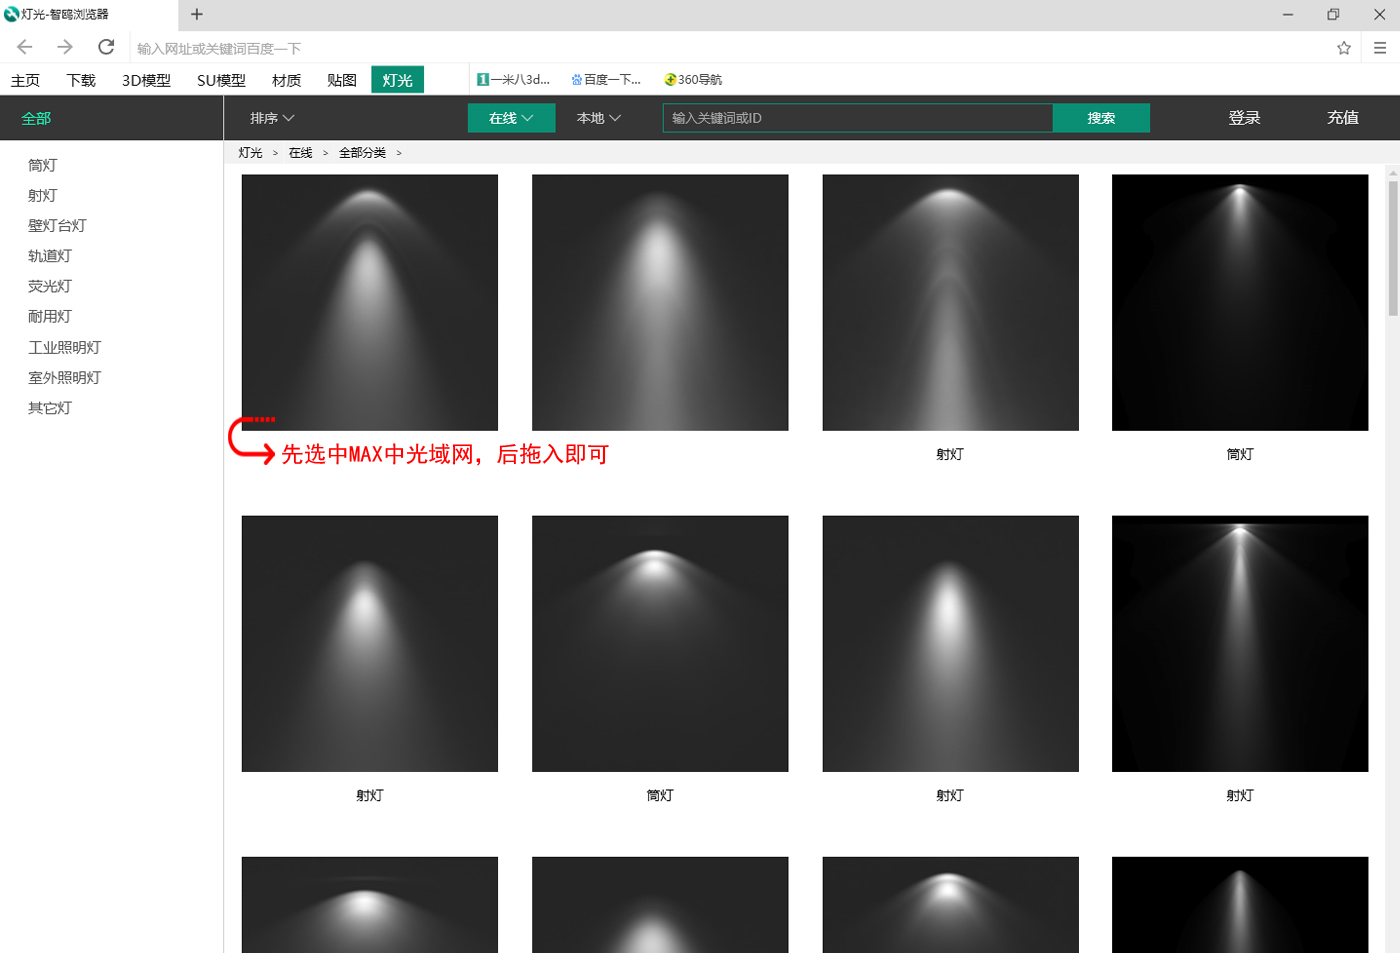This screenshot has width=1400, height=953.
Task: Click the 登录 login link
Action: (1243, 117)
